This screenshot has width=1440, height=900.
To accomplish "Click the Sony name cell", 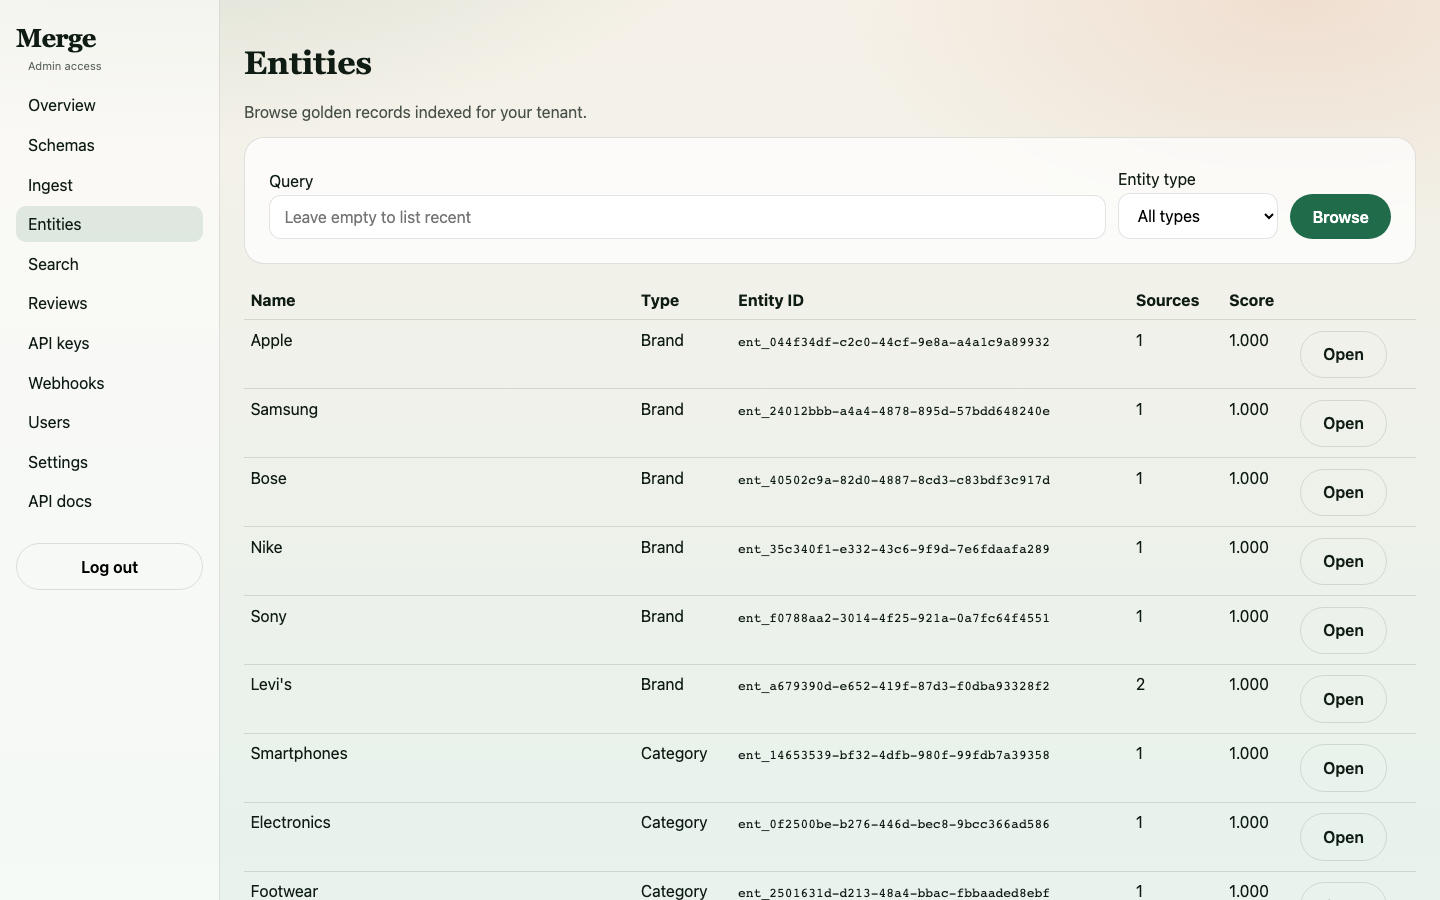I will [268, 616].
